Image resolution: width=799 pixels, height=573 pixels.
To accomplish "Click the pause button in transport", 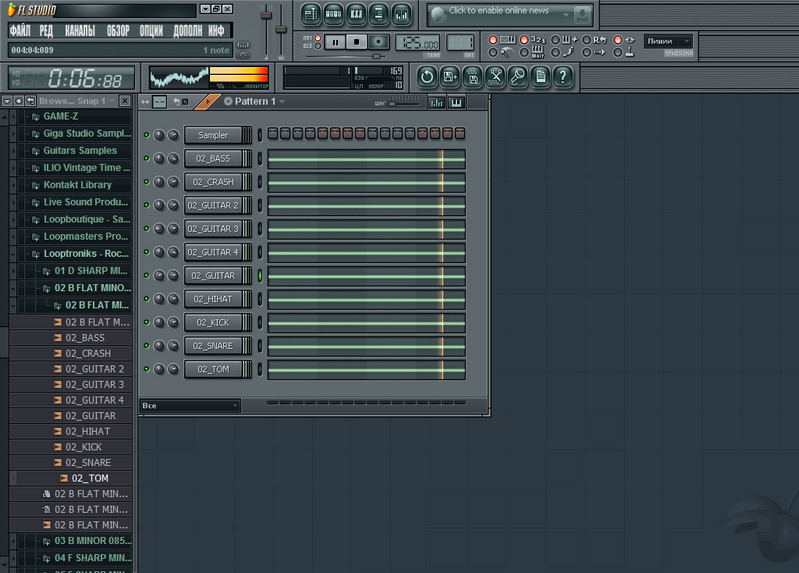I will point(335,42).
